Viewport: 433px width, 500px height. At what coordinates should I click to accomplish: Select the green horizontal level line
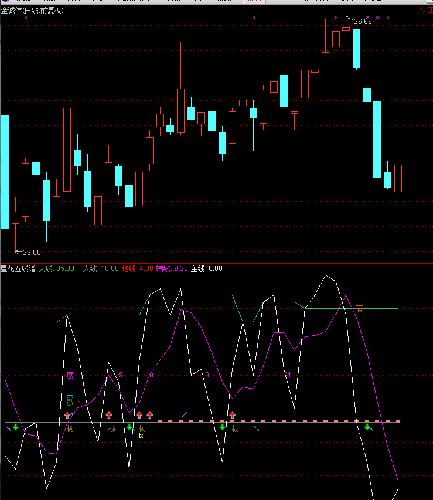[351, 309]
